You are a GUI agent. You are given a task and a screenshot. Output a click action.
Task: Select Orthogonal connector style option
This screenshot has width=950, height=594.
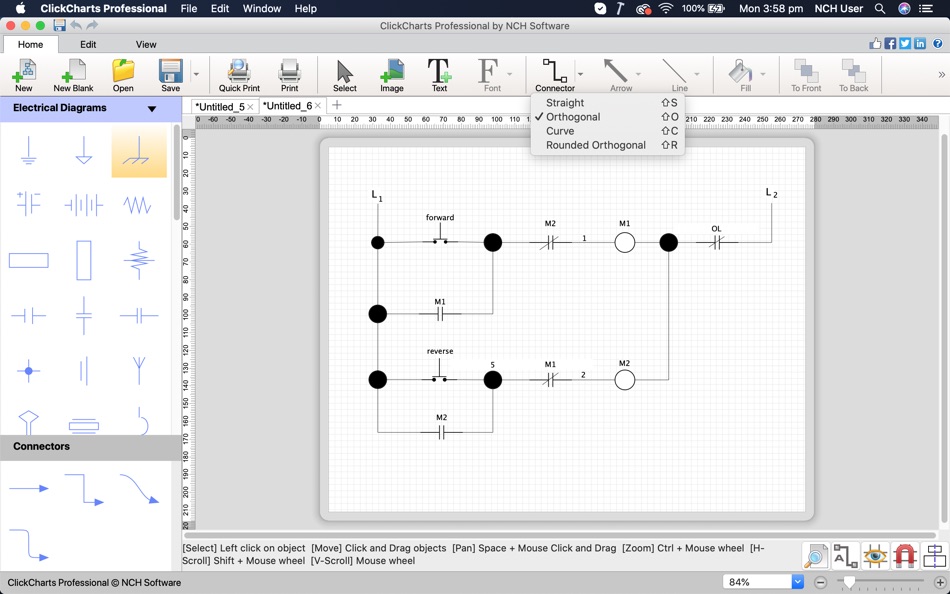[607, 117]
